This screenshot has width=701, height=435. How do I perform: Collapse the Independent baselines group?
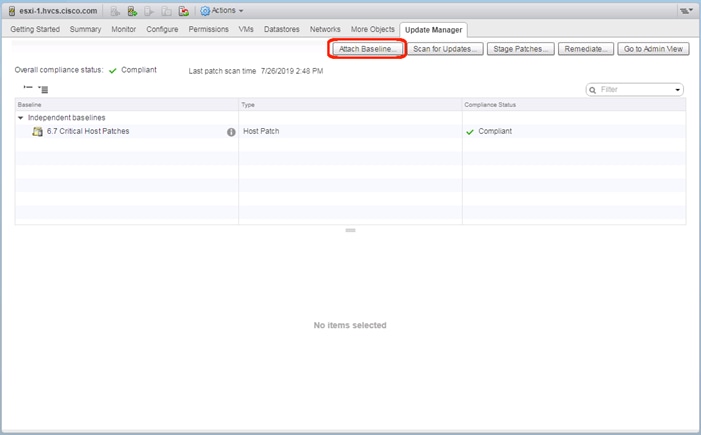21,118
